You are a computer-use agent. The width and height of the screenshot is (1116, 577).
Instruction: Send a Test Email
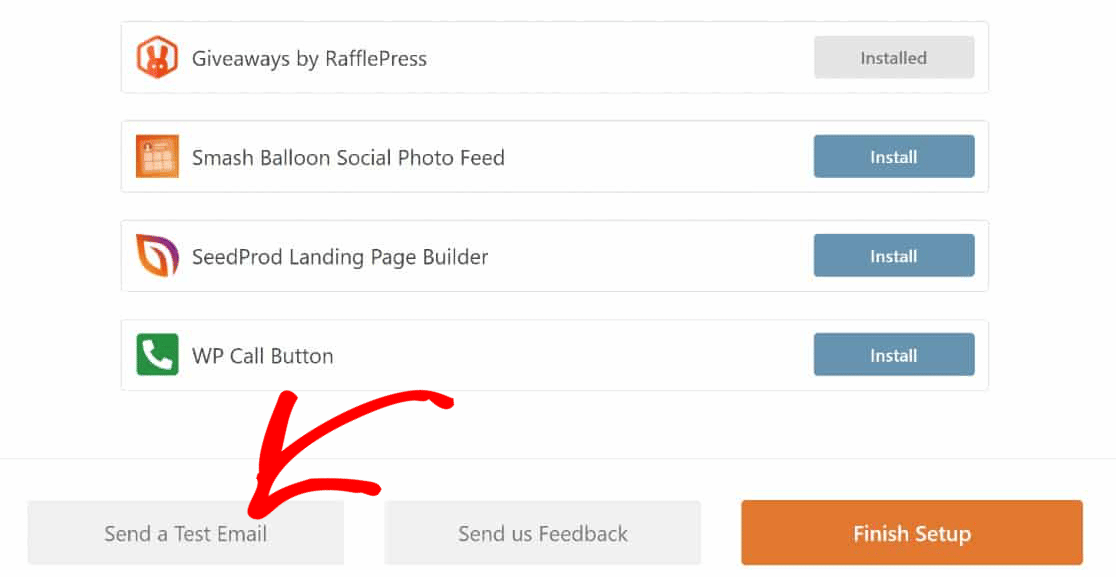point(186,533)
